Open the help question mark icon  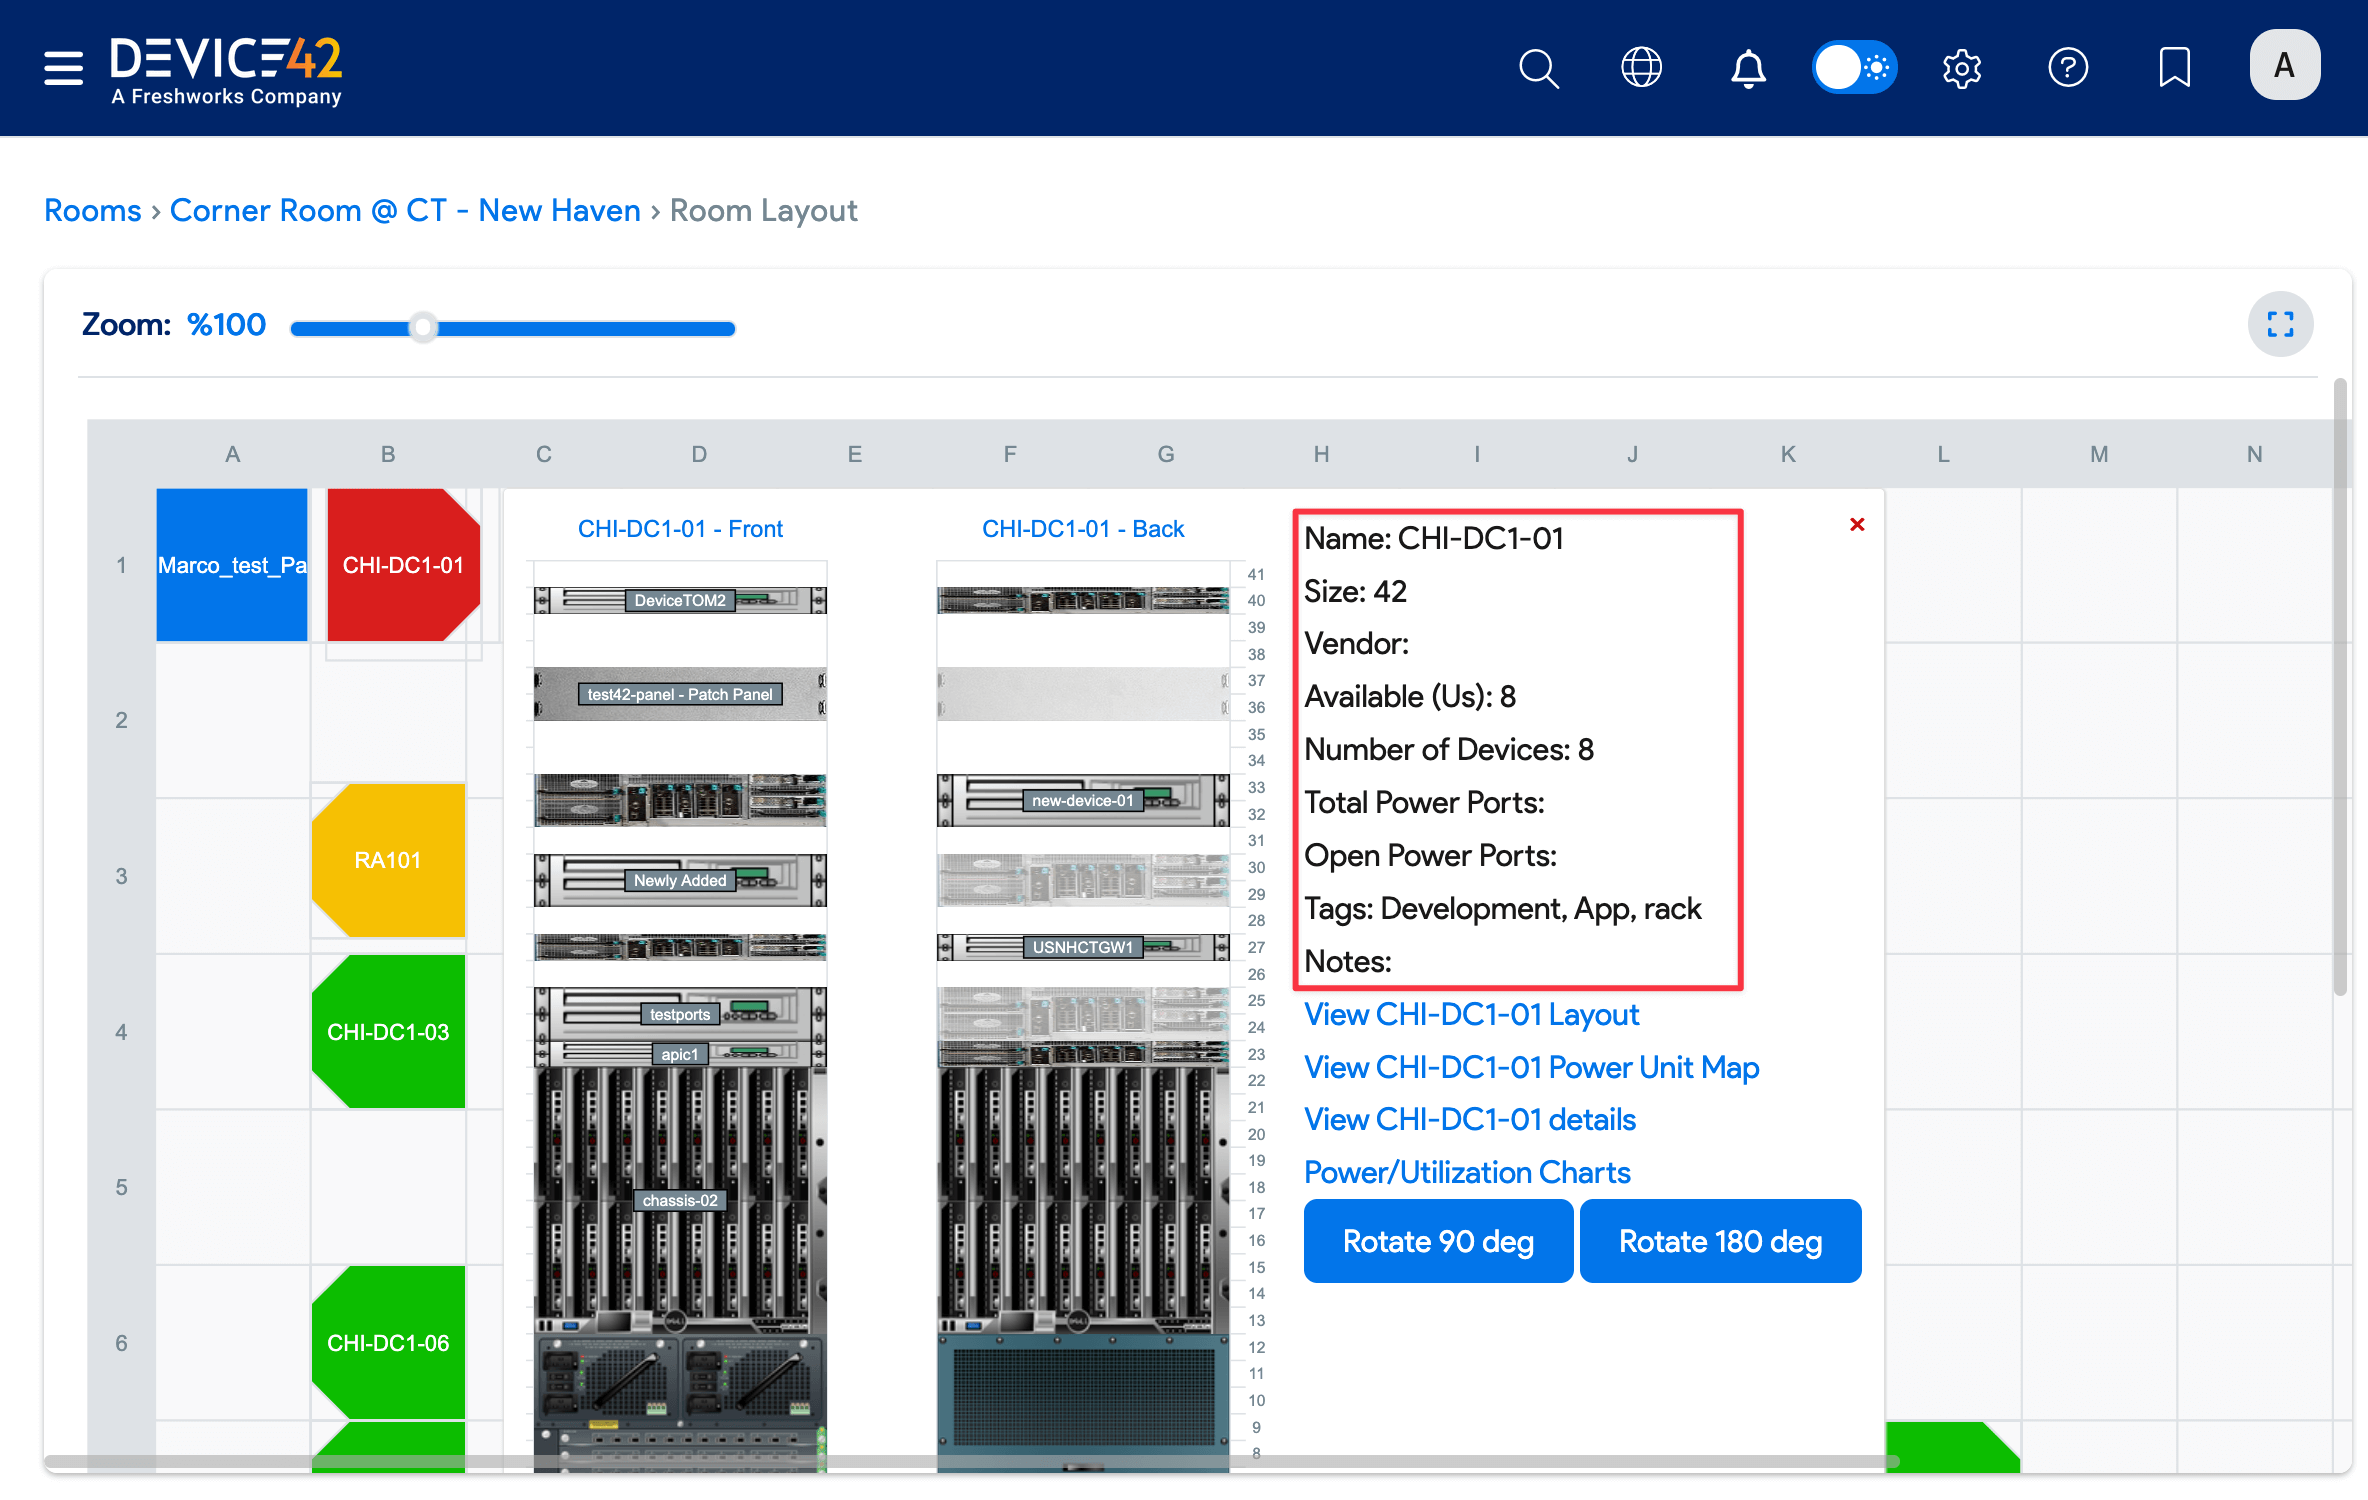[2067, 68]
